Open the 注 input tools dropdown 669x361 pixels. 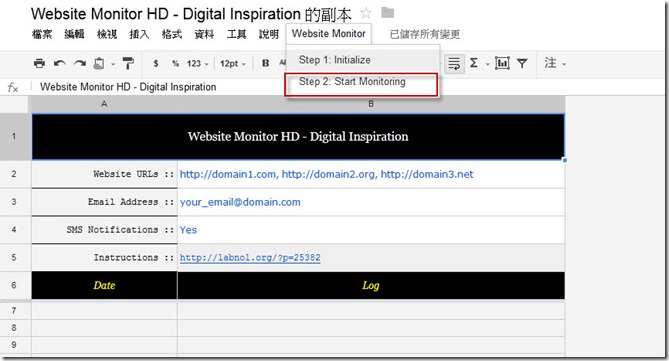coord(555,63)
